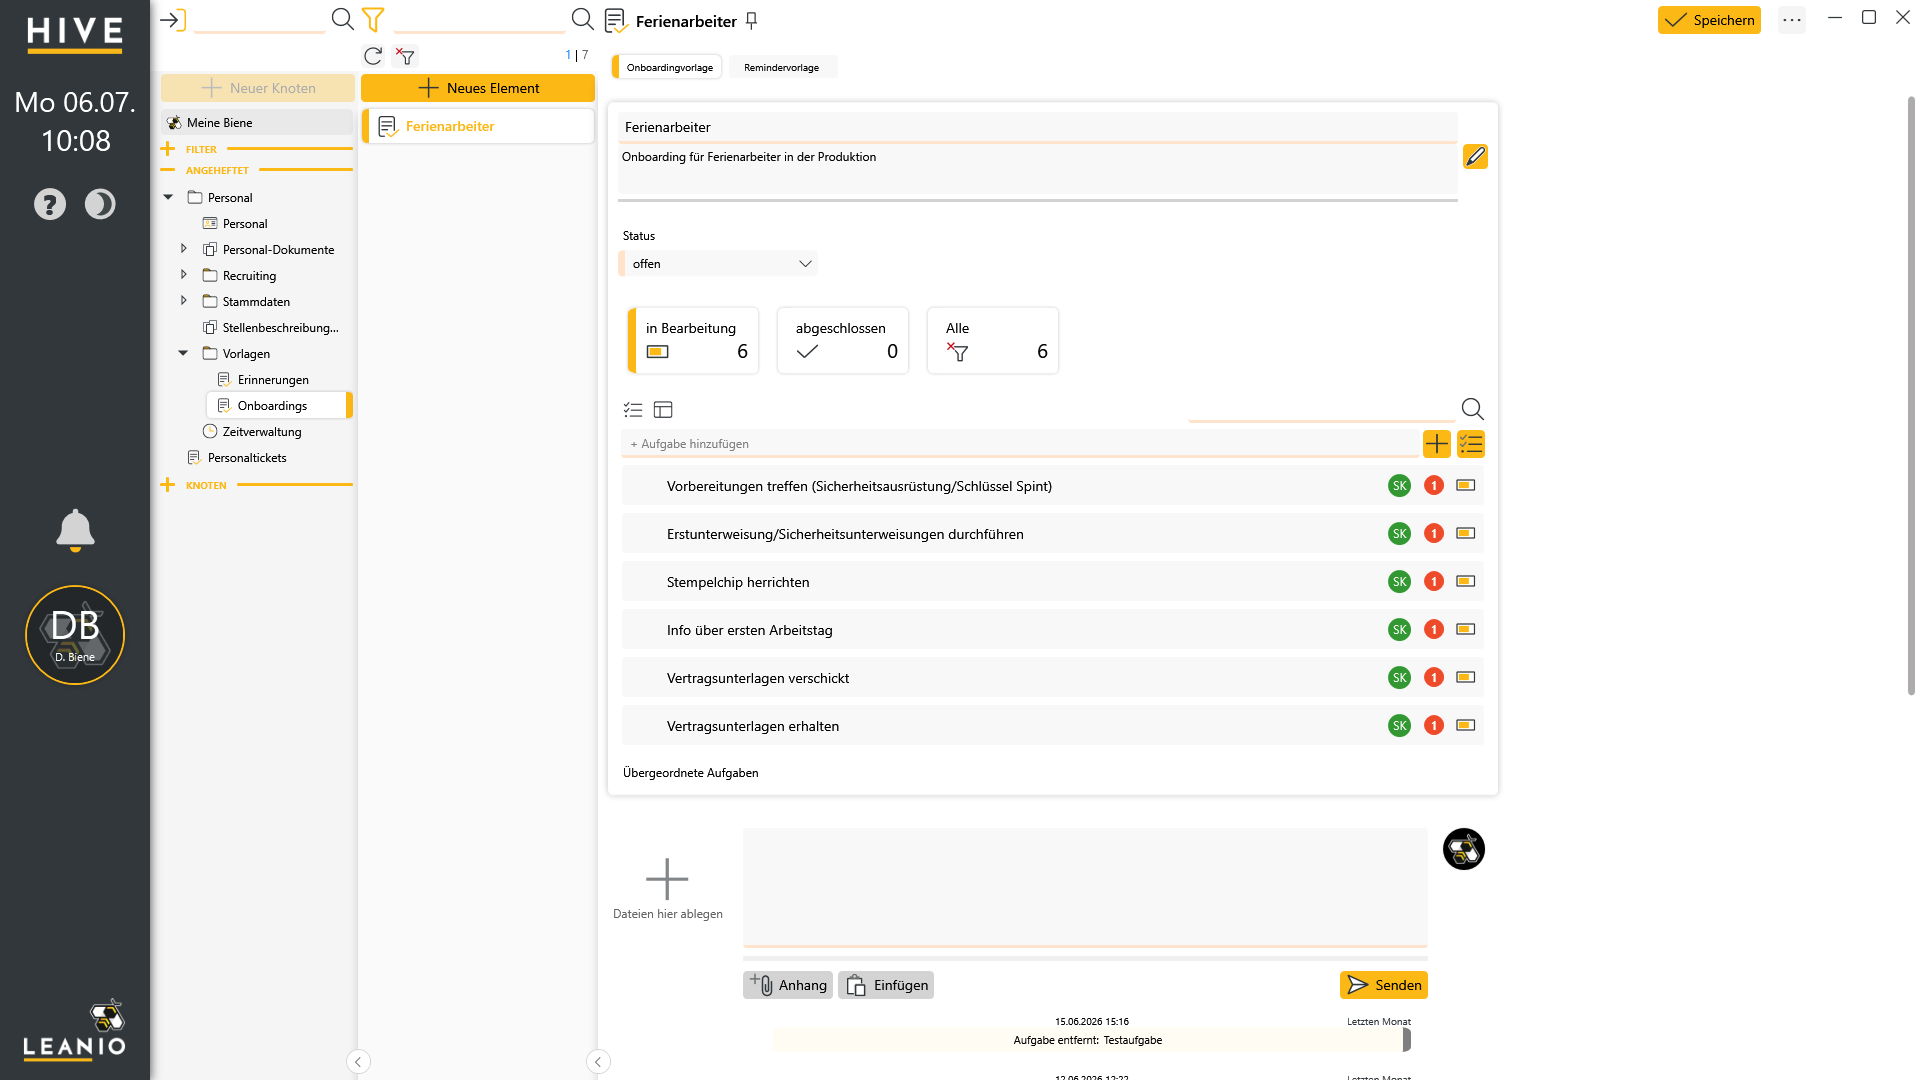
Task: Click the Anhang button
Action: (x=788, y=985)
